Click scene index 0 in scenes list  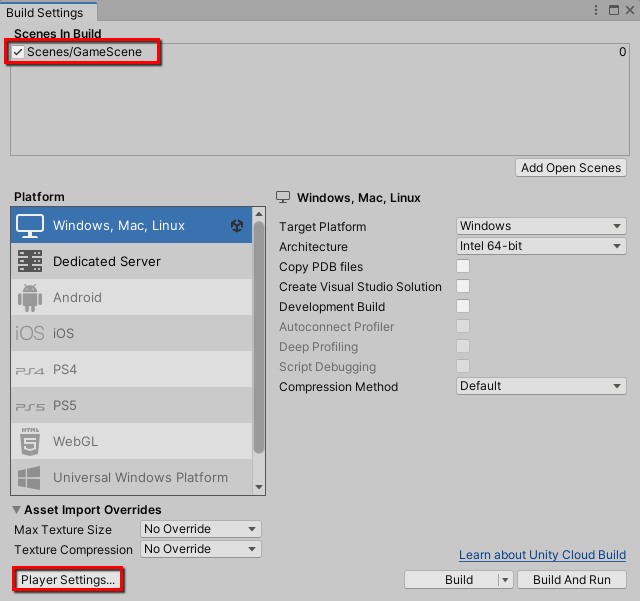point(622,52)
